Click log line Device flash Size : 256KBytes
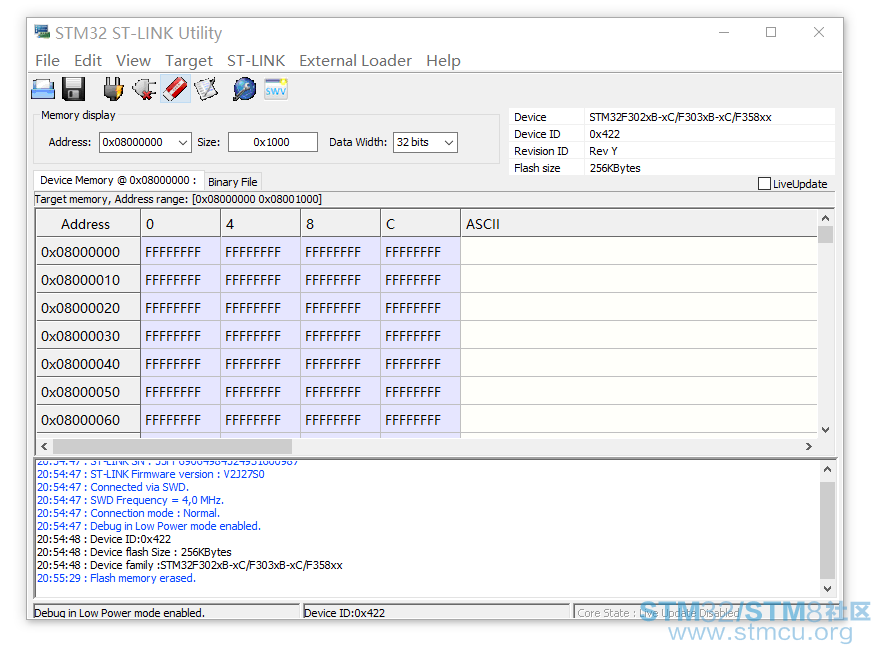Image resolution: width=877 pixels, height=657 pixels. point(134,552)
